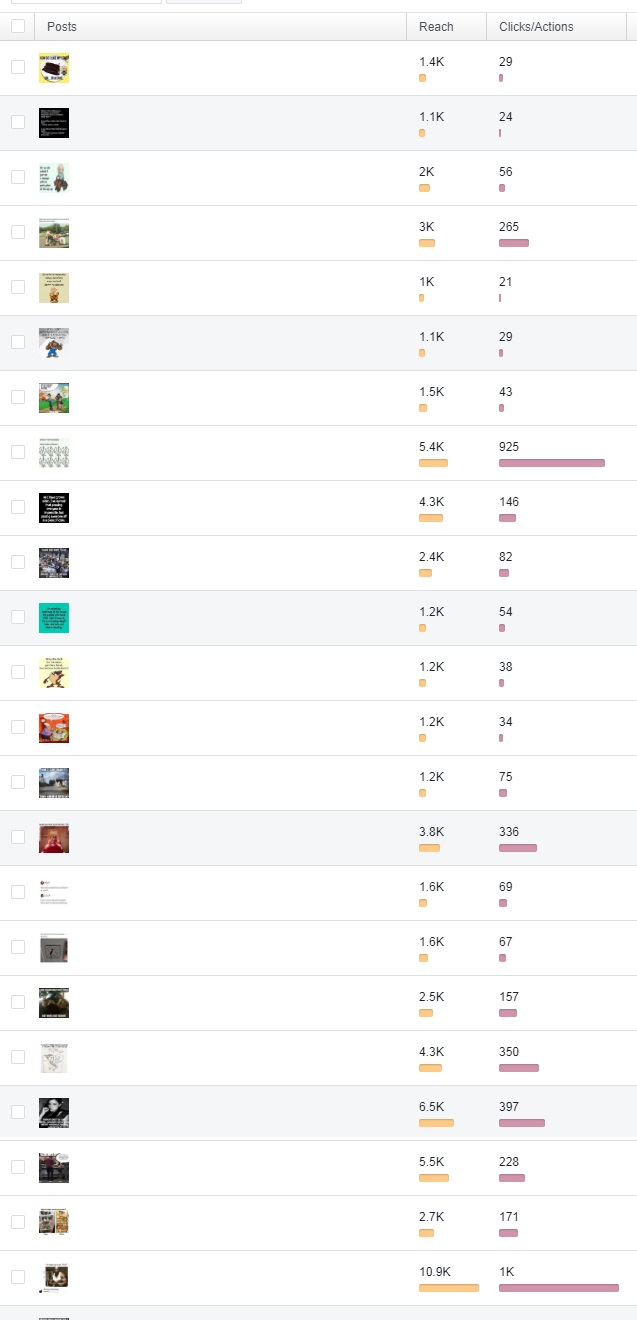The image size is (637, 1320).
Task: Open the thumbnail of the post with 925 clicks
Action: [54, 453]
